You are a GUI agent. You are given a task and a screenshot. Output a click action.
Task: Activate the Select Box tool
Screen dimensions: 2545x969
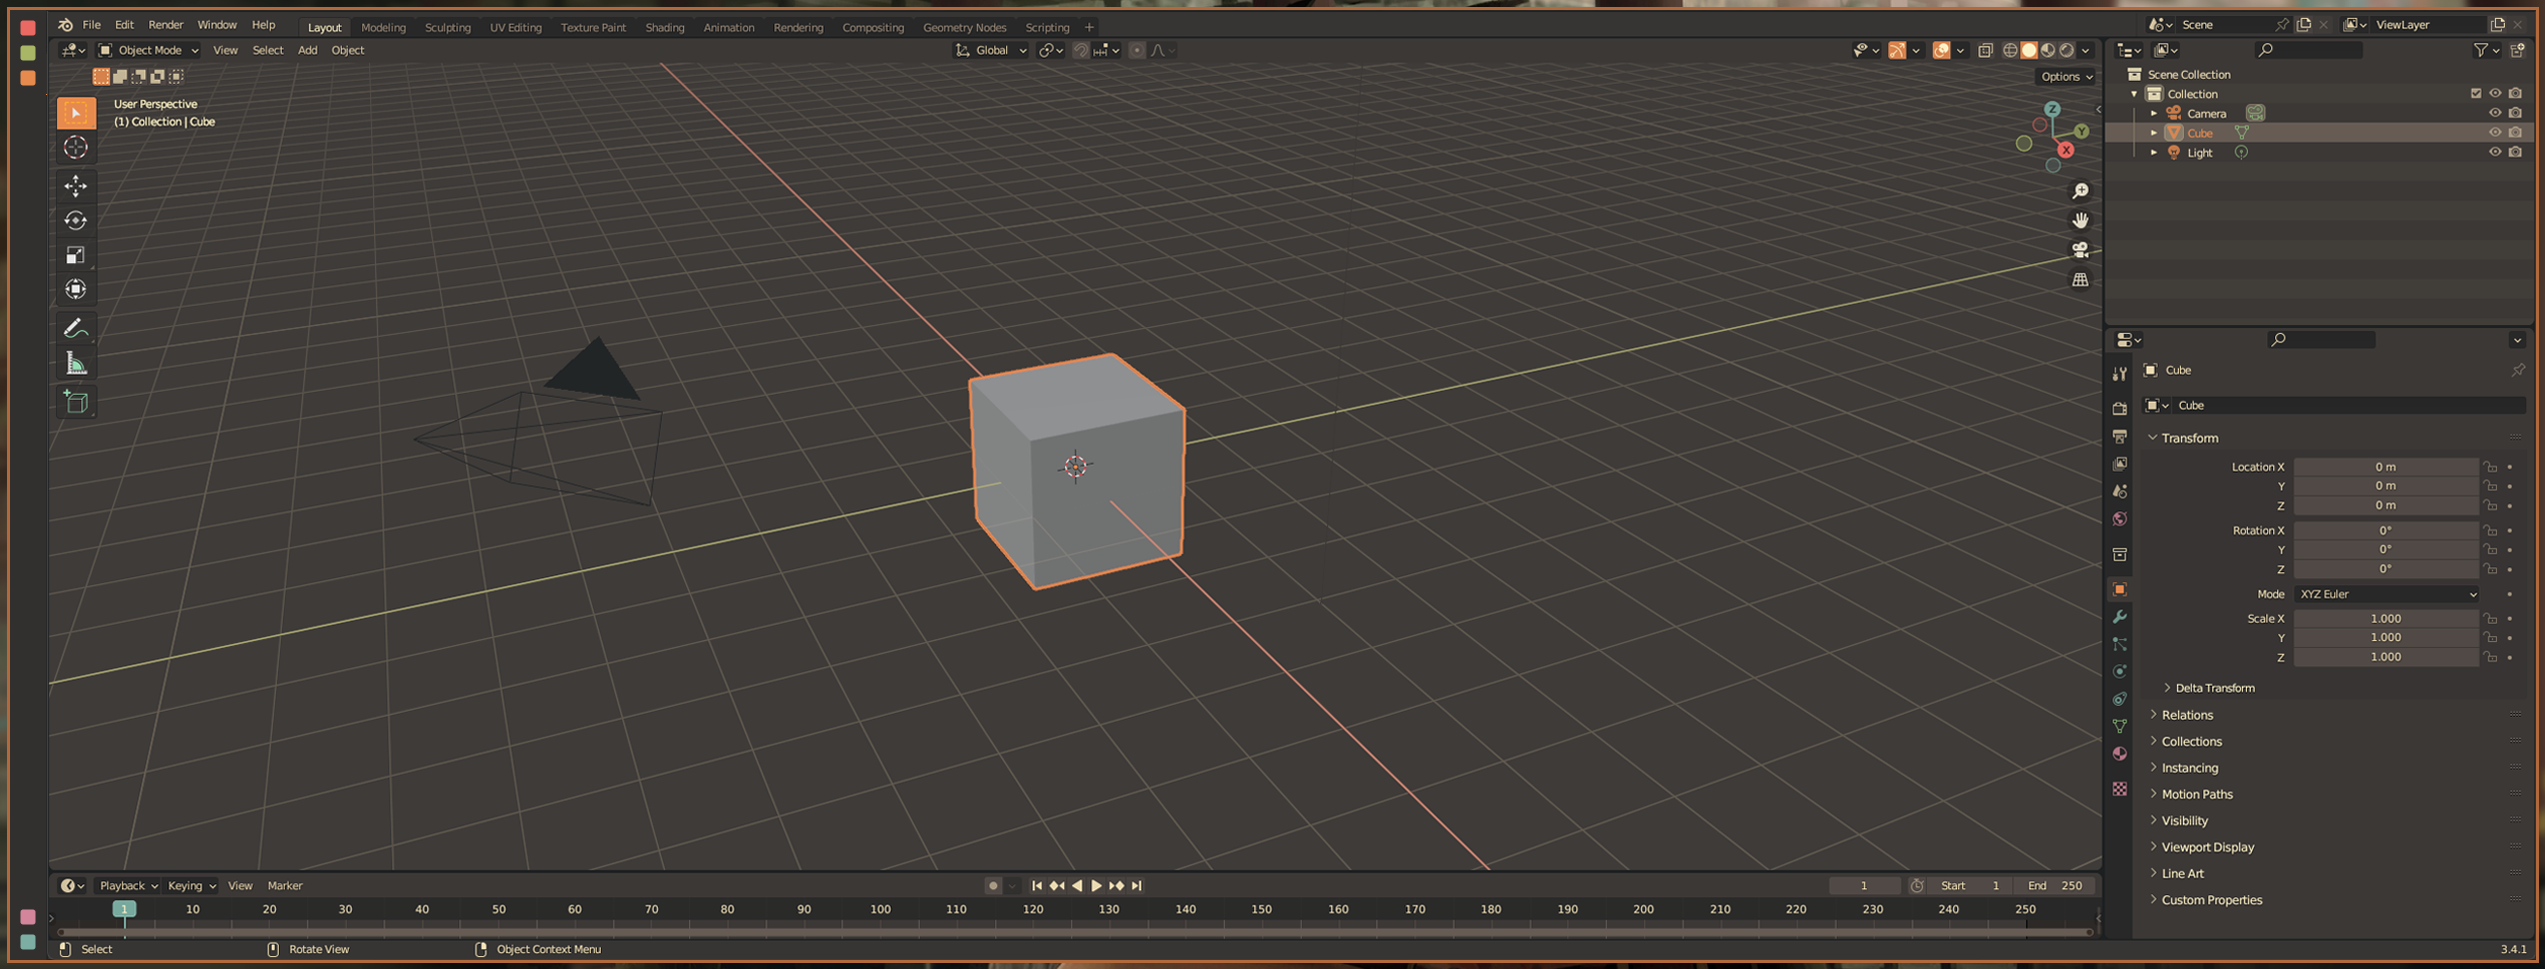(76, 113)
